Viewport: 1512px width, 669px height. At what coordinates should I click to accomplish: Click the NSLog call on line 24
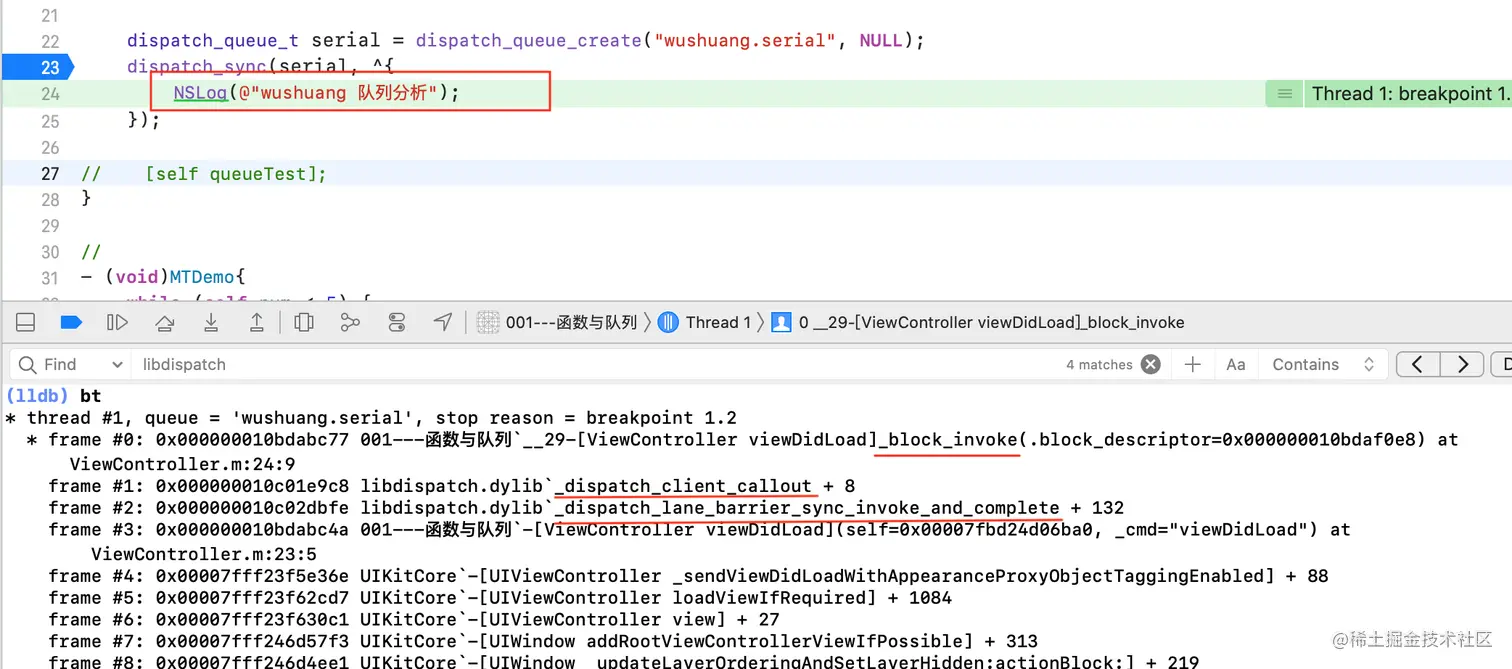200,93
